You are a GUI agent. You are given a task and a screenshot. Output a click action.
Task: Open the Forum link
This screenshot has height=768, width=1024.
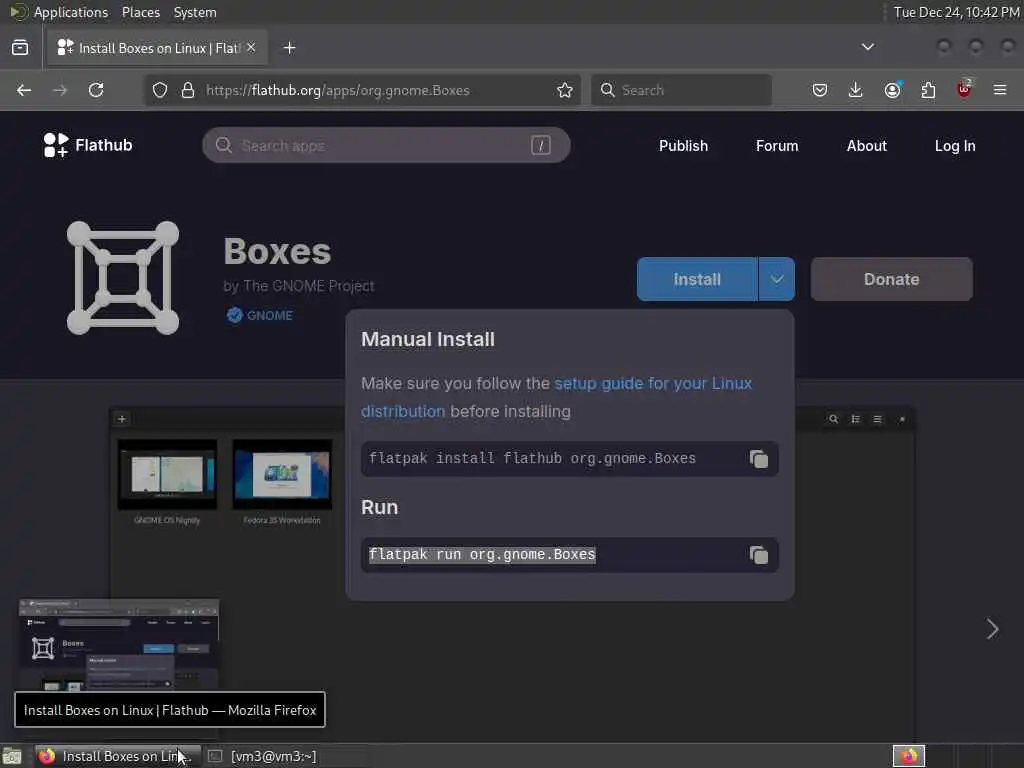tap(777, 146)
